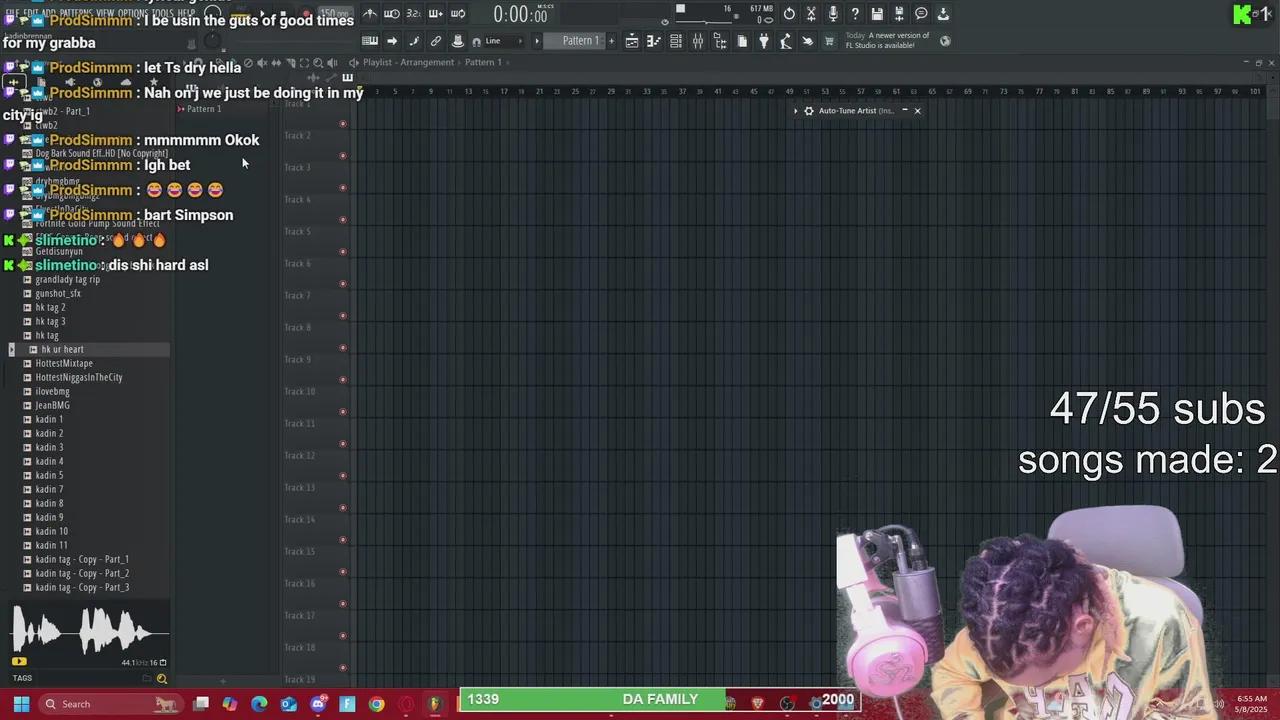Select Pattern 1 in the pattern picker
This screenshot has height=720, width=1280.
point(204,109)
